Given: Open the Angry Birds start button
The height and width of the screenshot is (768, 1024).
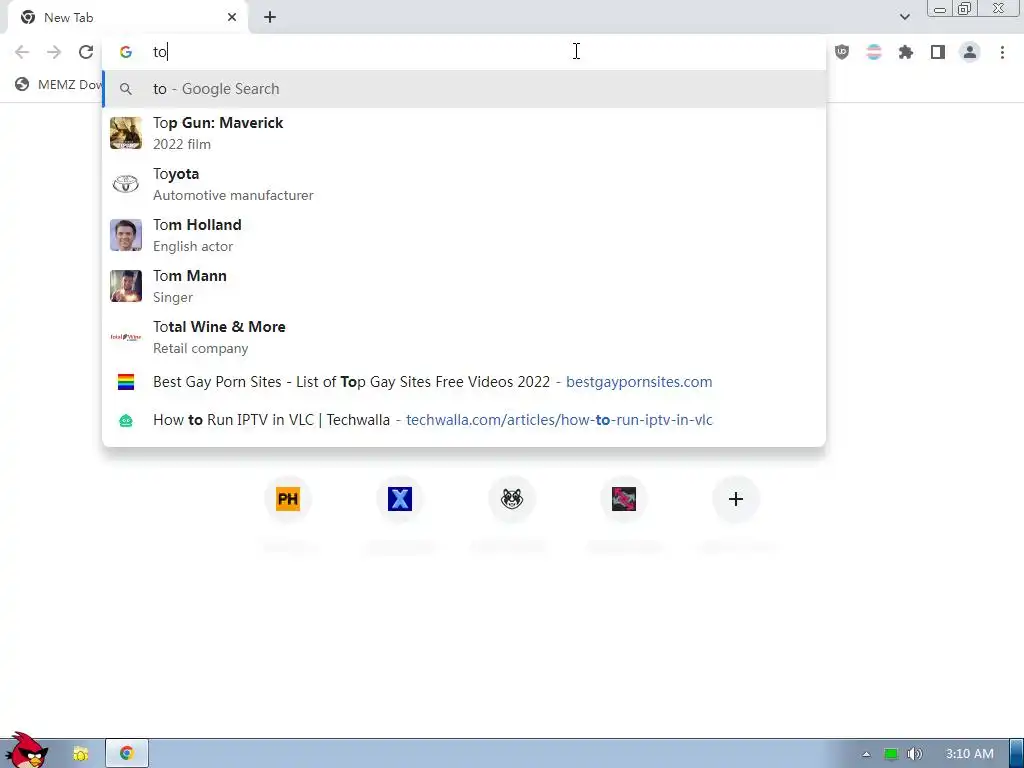Looking at the screenshot, I should [x=25, y=750].
